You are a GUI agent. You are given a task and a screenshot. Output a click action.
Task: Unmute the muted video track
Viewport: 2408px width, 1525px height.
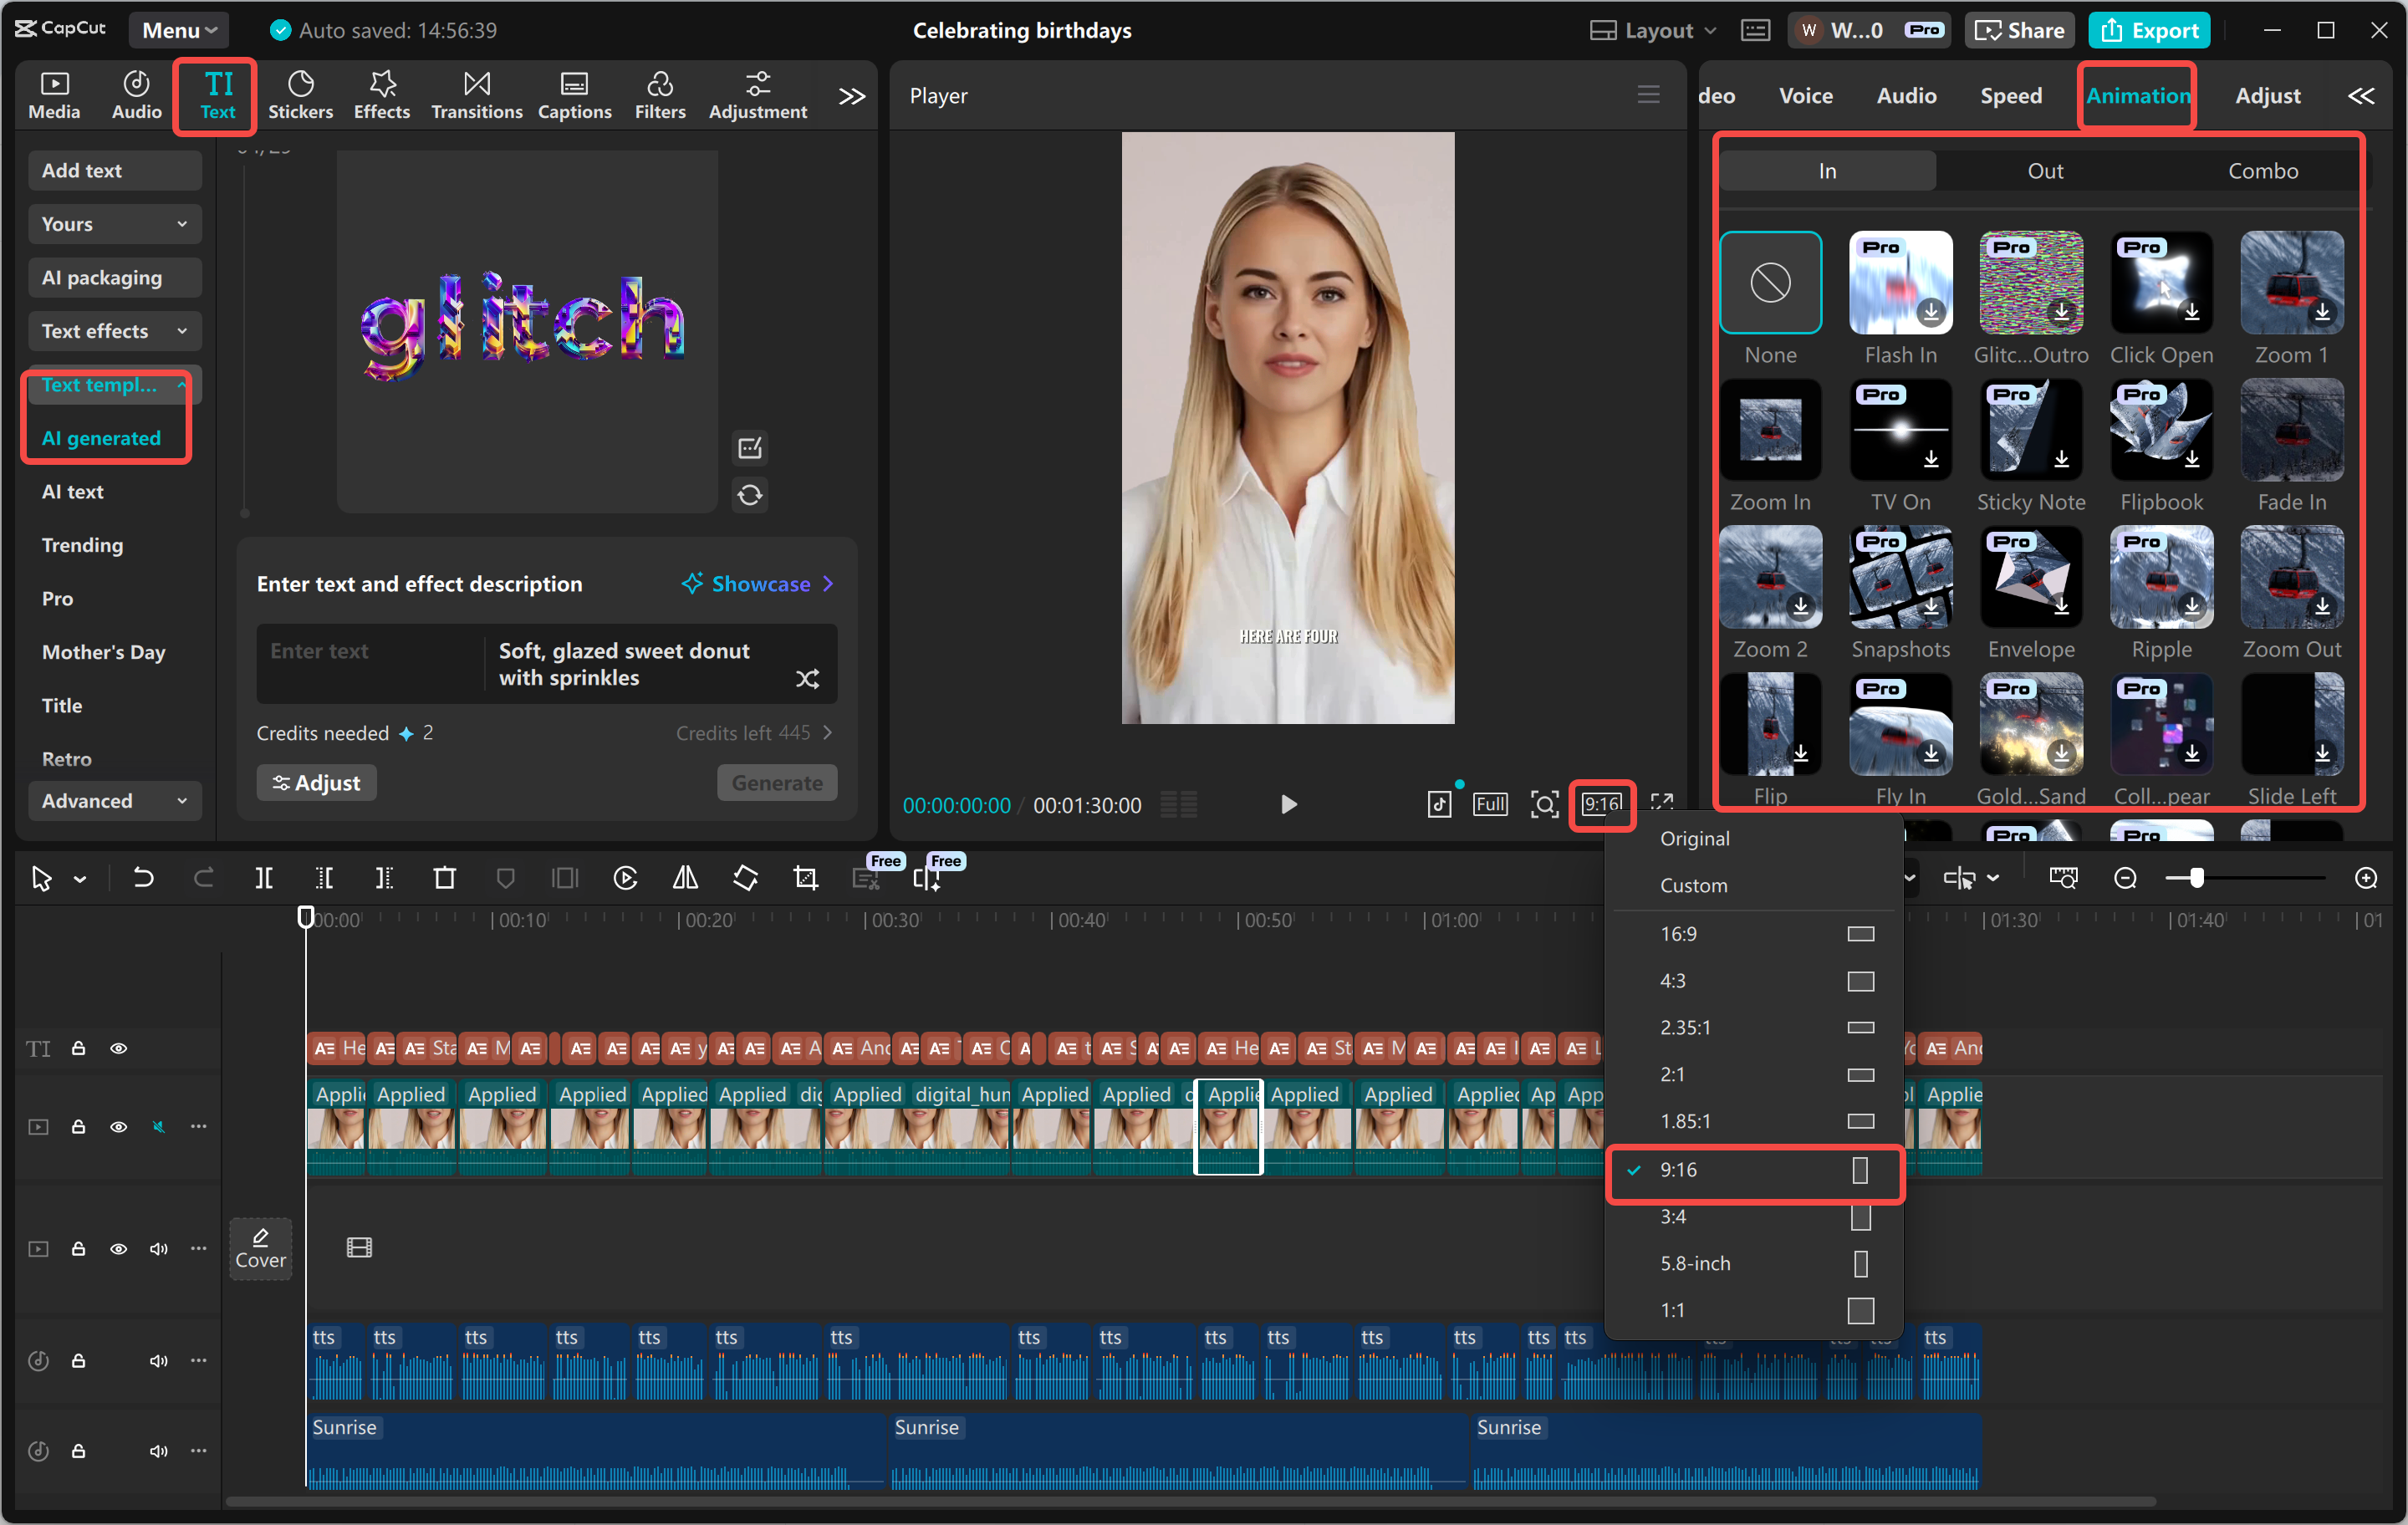[x=159, y=1126]
